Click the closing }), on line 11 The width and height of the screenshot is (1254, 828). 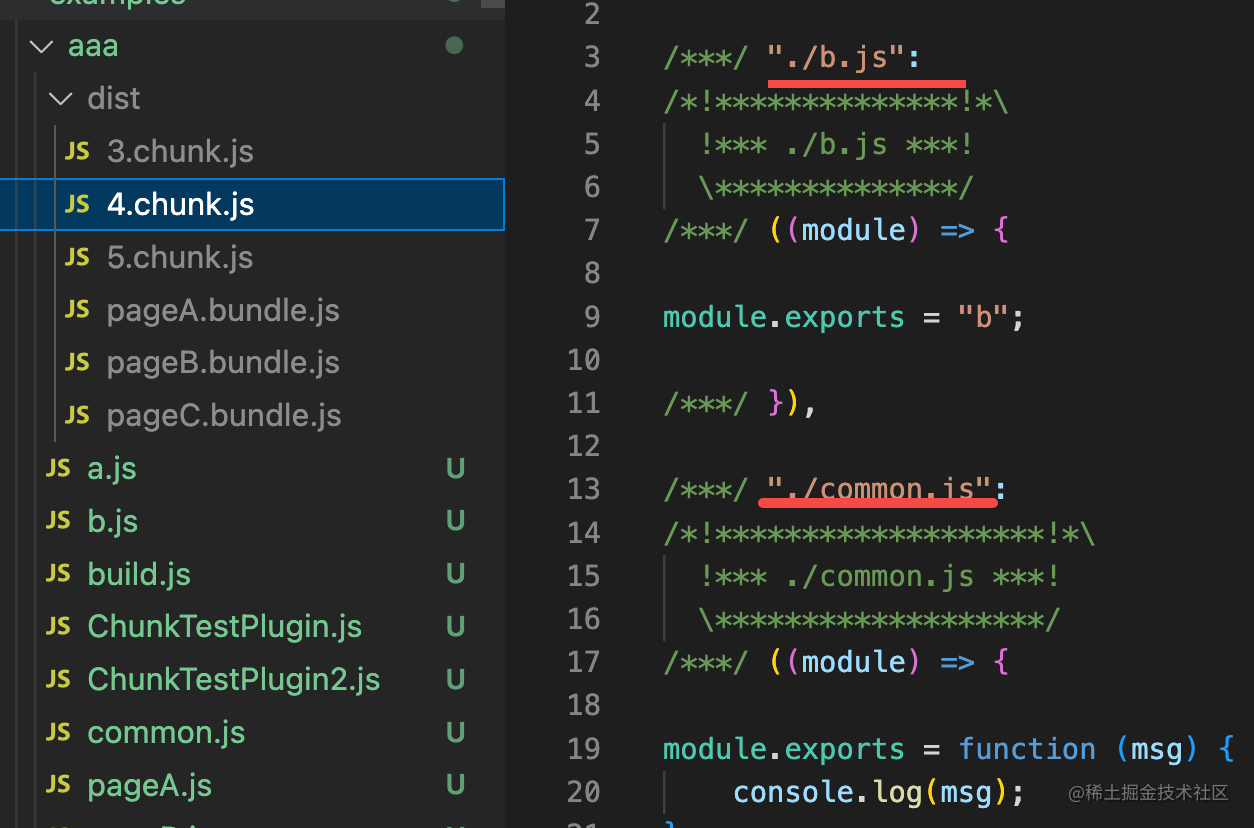pyautogui.click(x=792, y=403)
